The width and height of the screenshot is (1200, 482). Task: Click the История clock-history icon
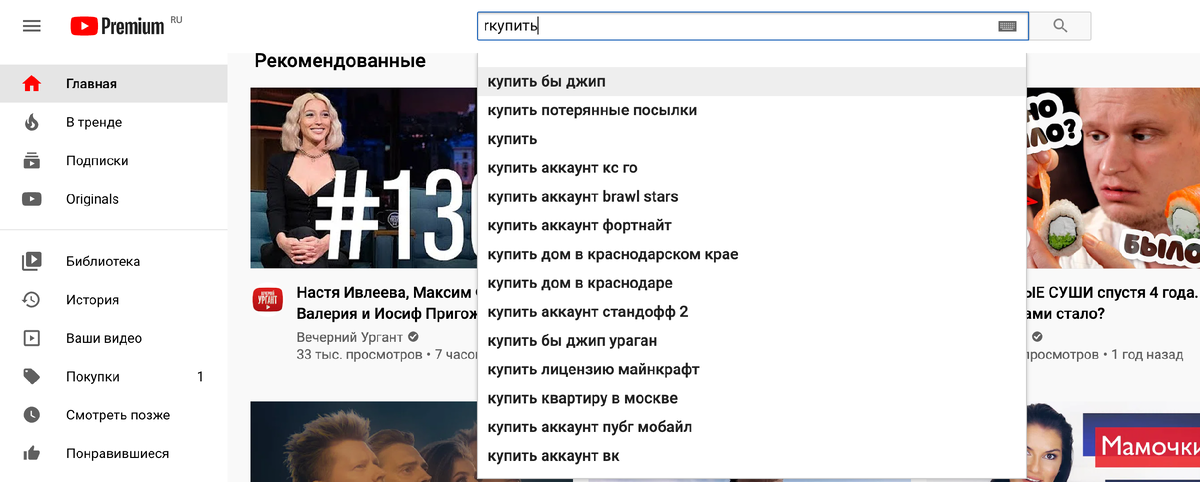click(x=32, y=299)
